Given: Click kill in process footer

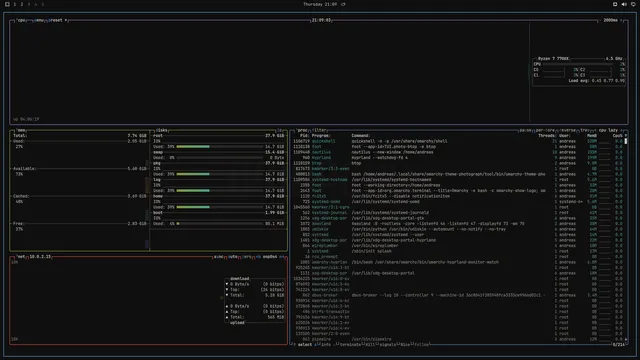Looking at the screenshot, I should coord(370,345).
